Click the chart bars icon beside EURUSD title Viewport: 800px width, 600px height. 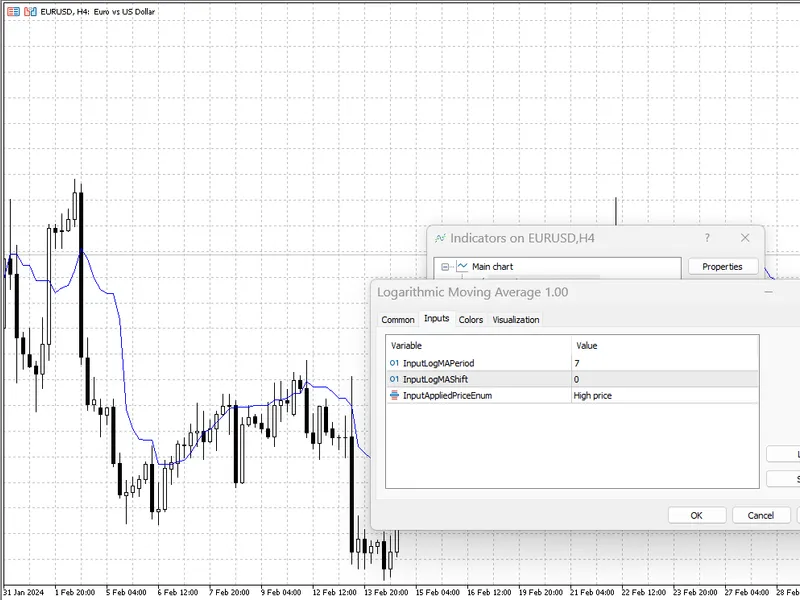click(x=30, y=11)
